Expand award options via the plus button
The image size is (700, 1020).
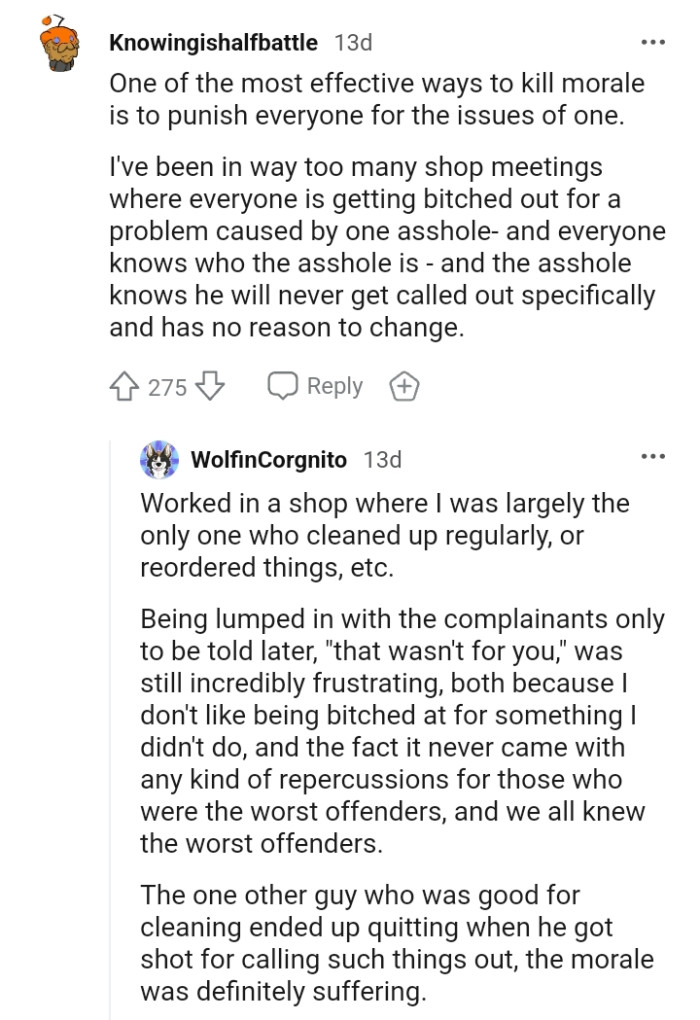[404, 385]
